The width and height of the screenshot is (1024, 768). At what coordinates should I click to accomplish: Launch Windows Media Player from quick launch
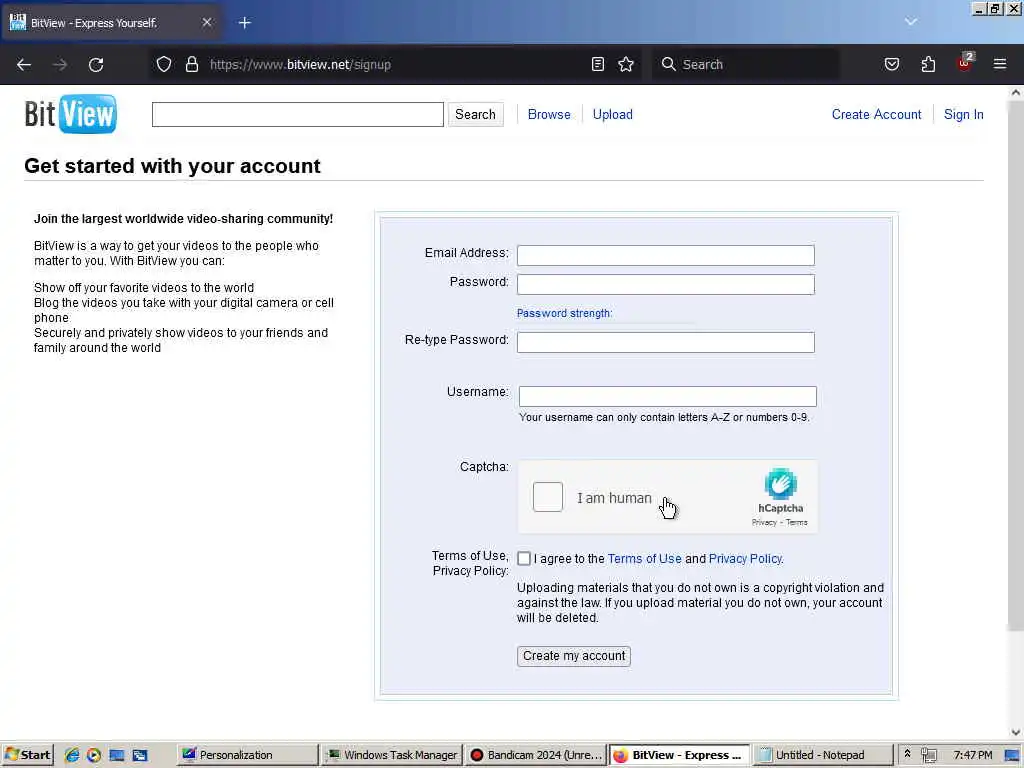click(x=94, y=755)
